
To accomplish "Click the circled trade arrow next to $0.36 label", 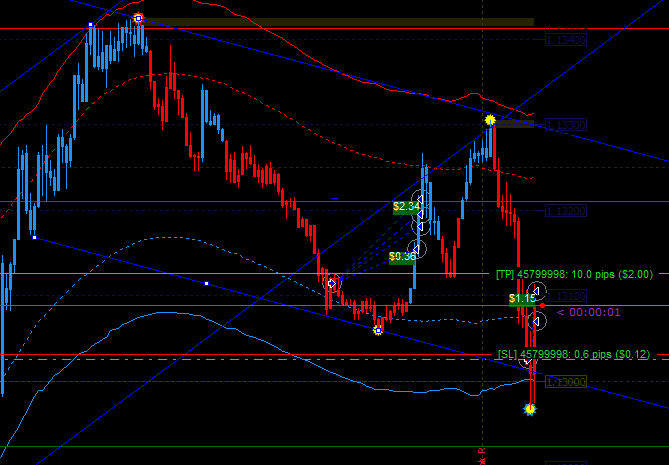I will tap(417, 249).
